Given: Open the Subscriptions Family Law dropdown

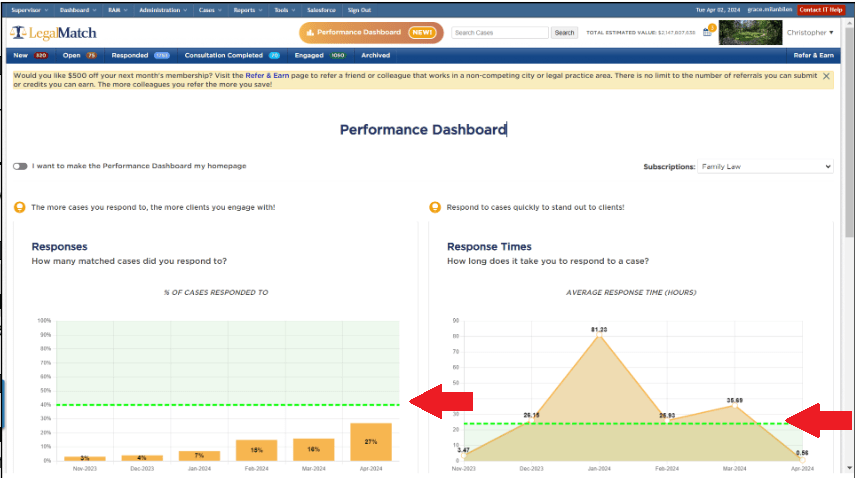Looking at the screenshot, I should pos(765,166).
